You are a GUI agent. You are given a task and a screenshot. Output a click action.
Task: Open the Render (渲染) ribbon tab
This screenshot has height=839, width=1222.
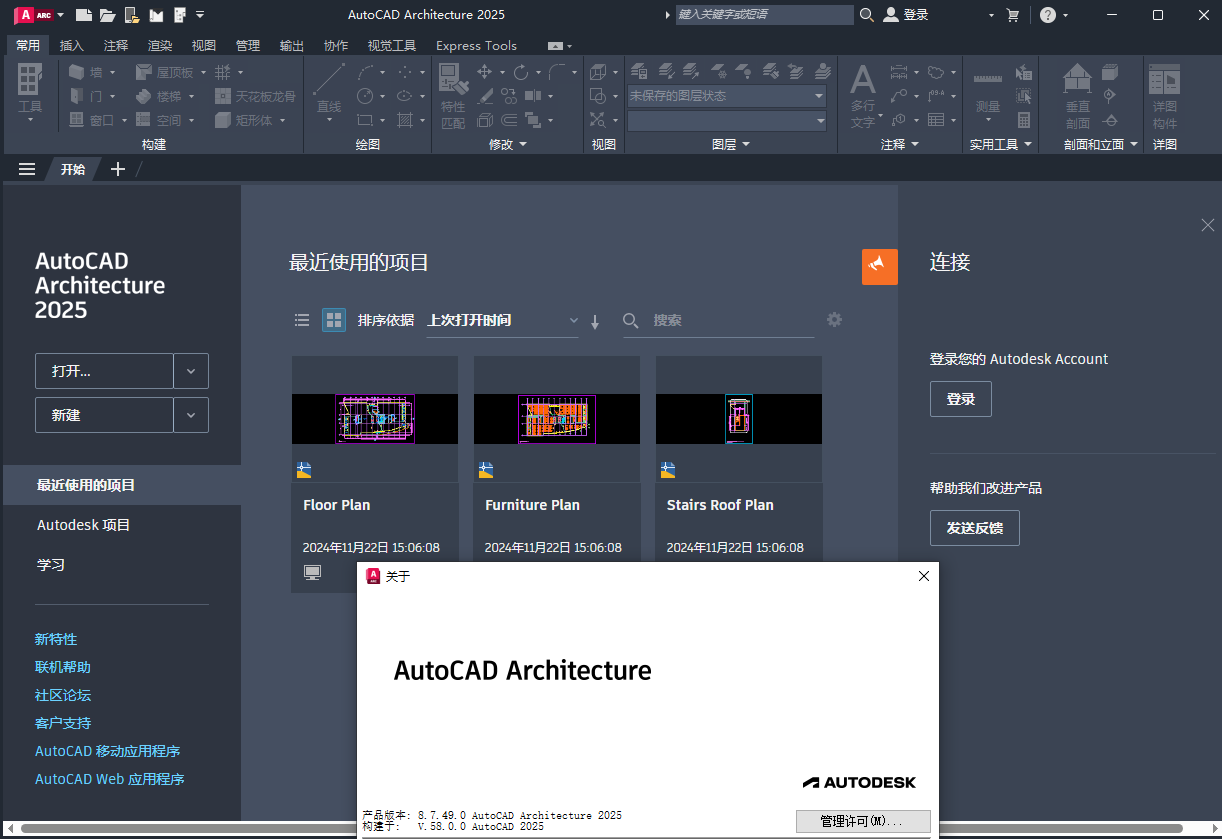point(160,45)
